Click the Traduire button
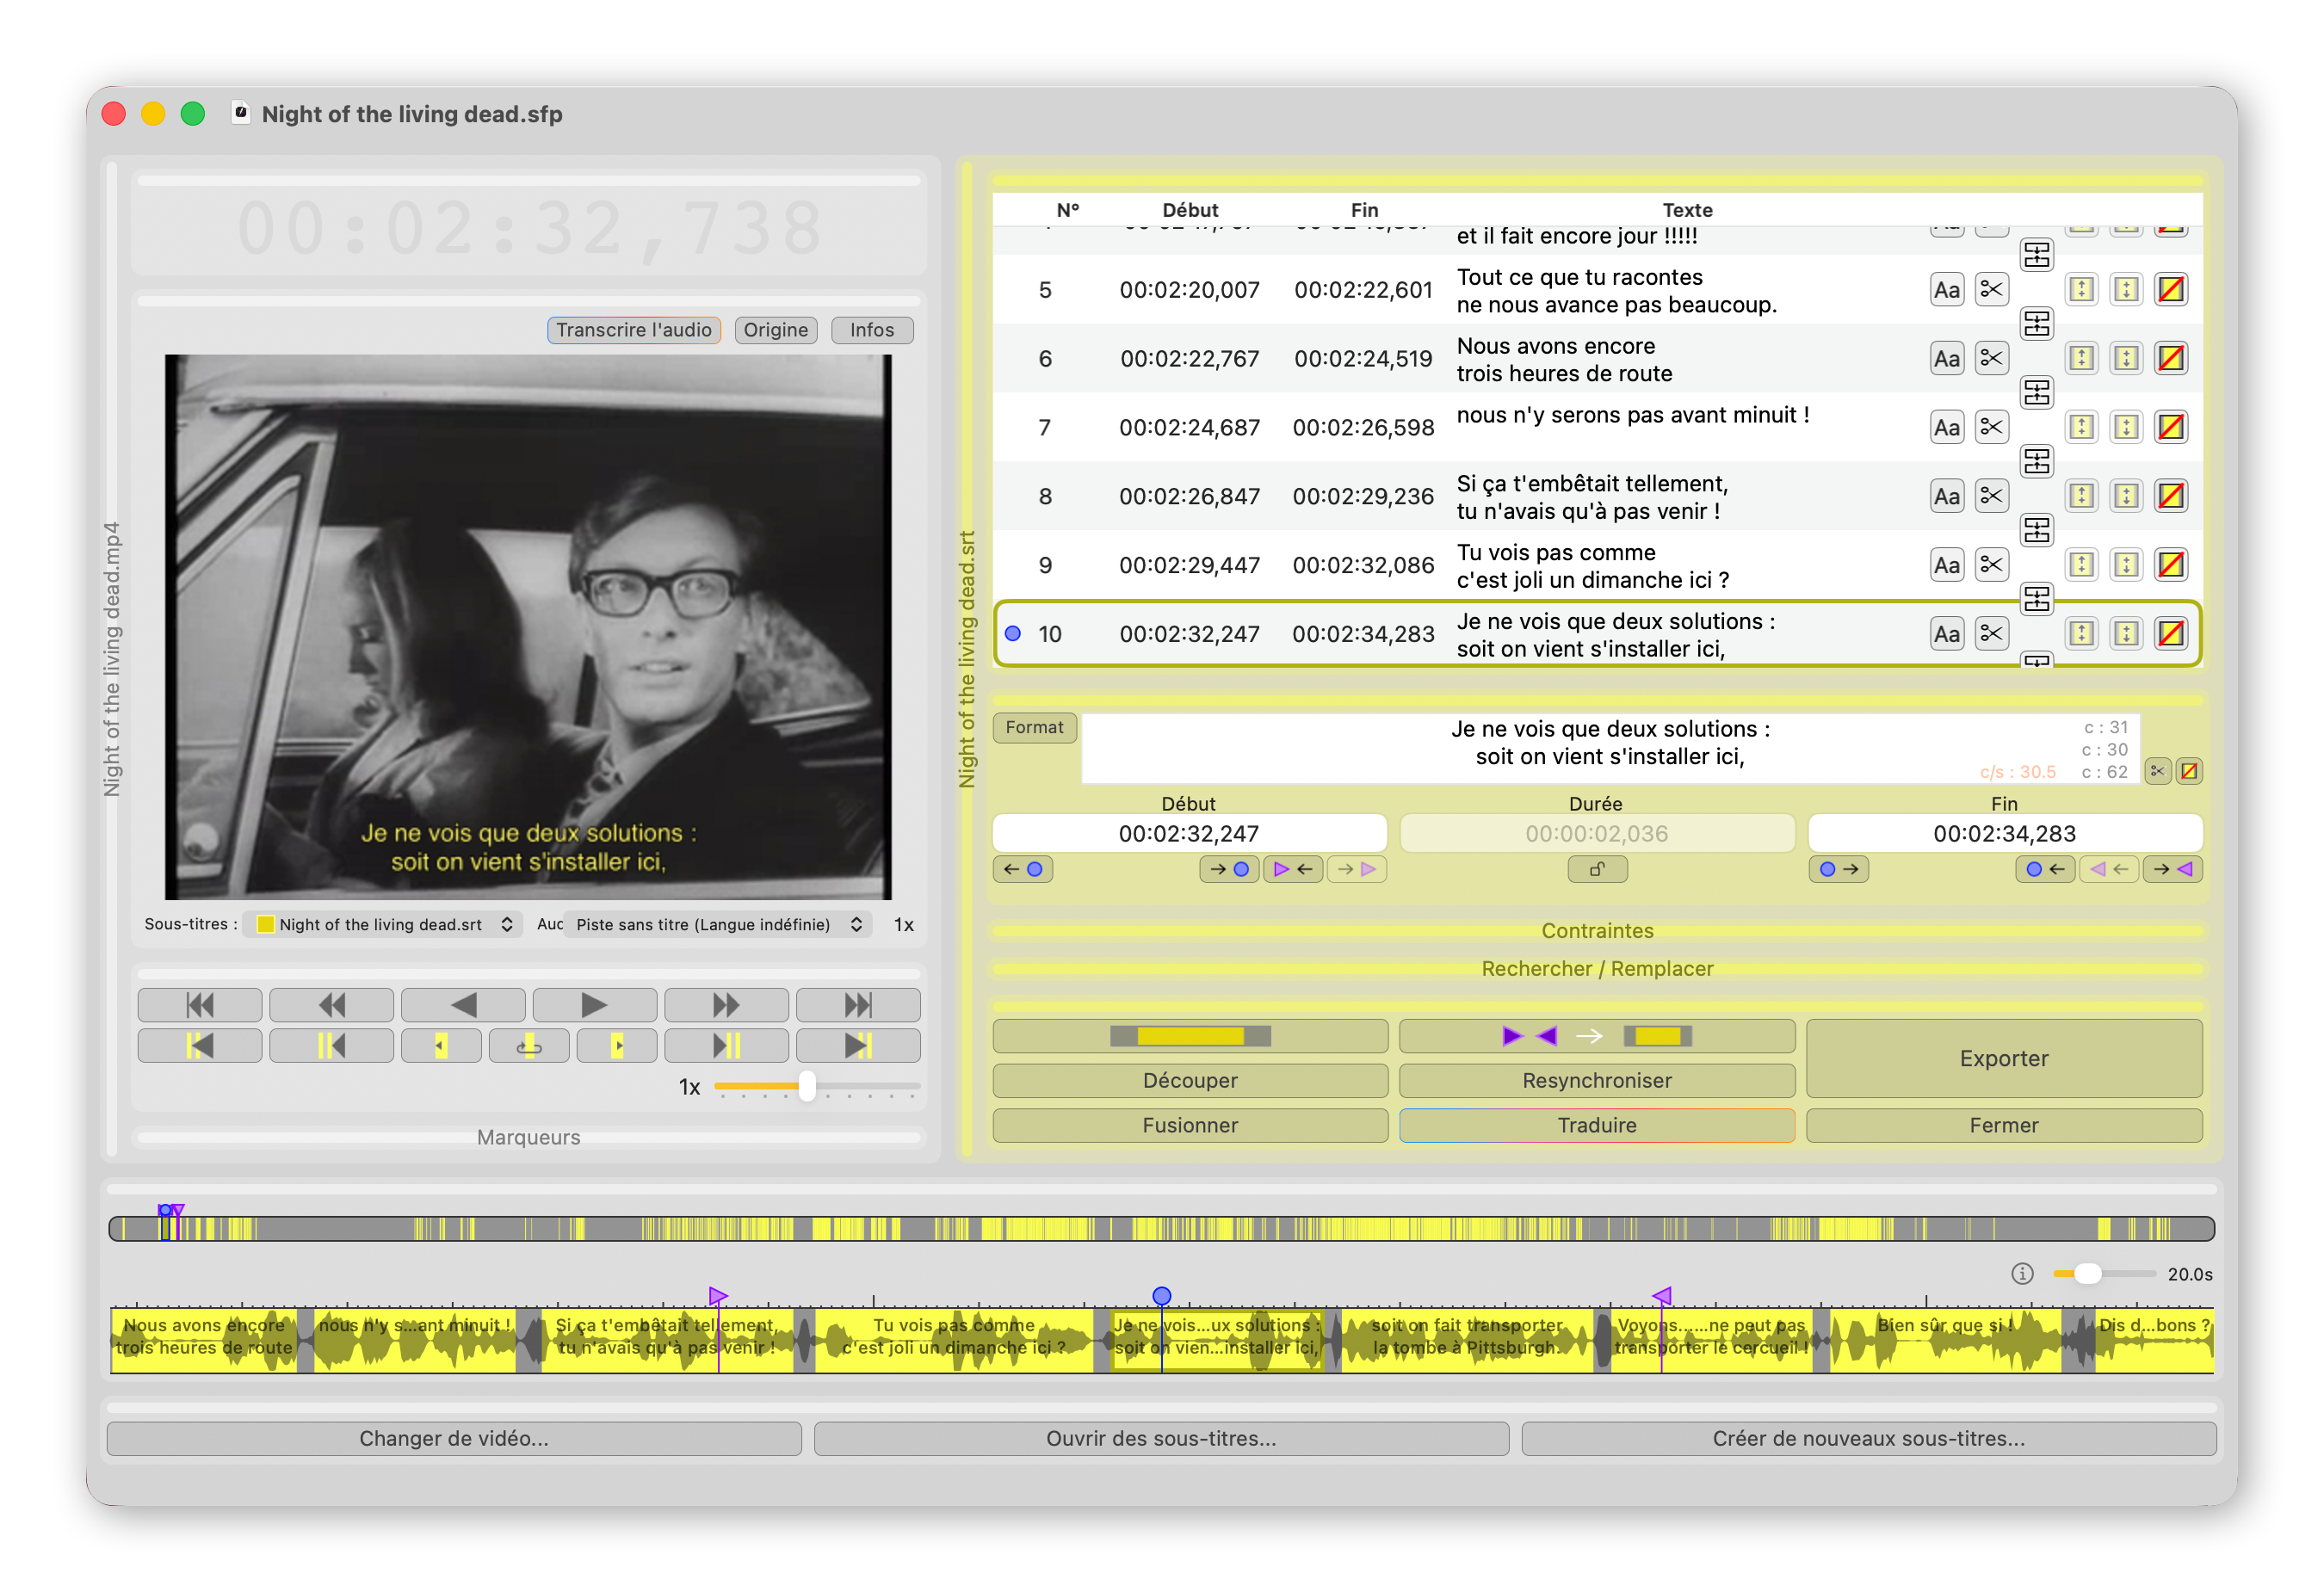2324x1592 pixels. click(x=1597, y=1125)
